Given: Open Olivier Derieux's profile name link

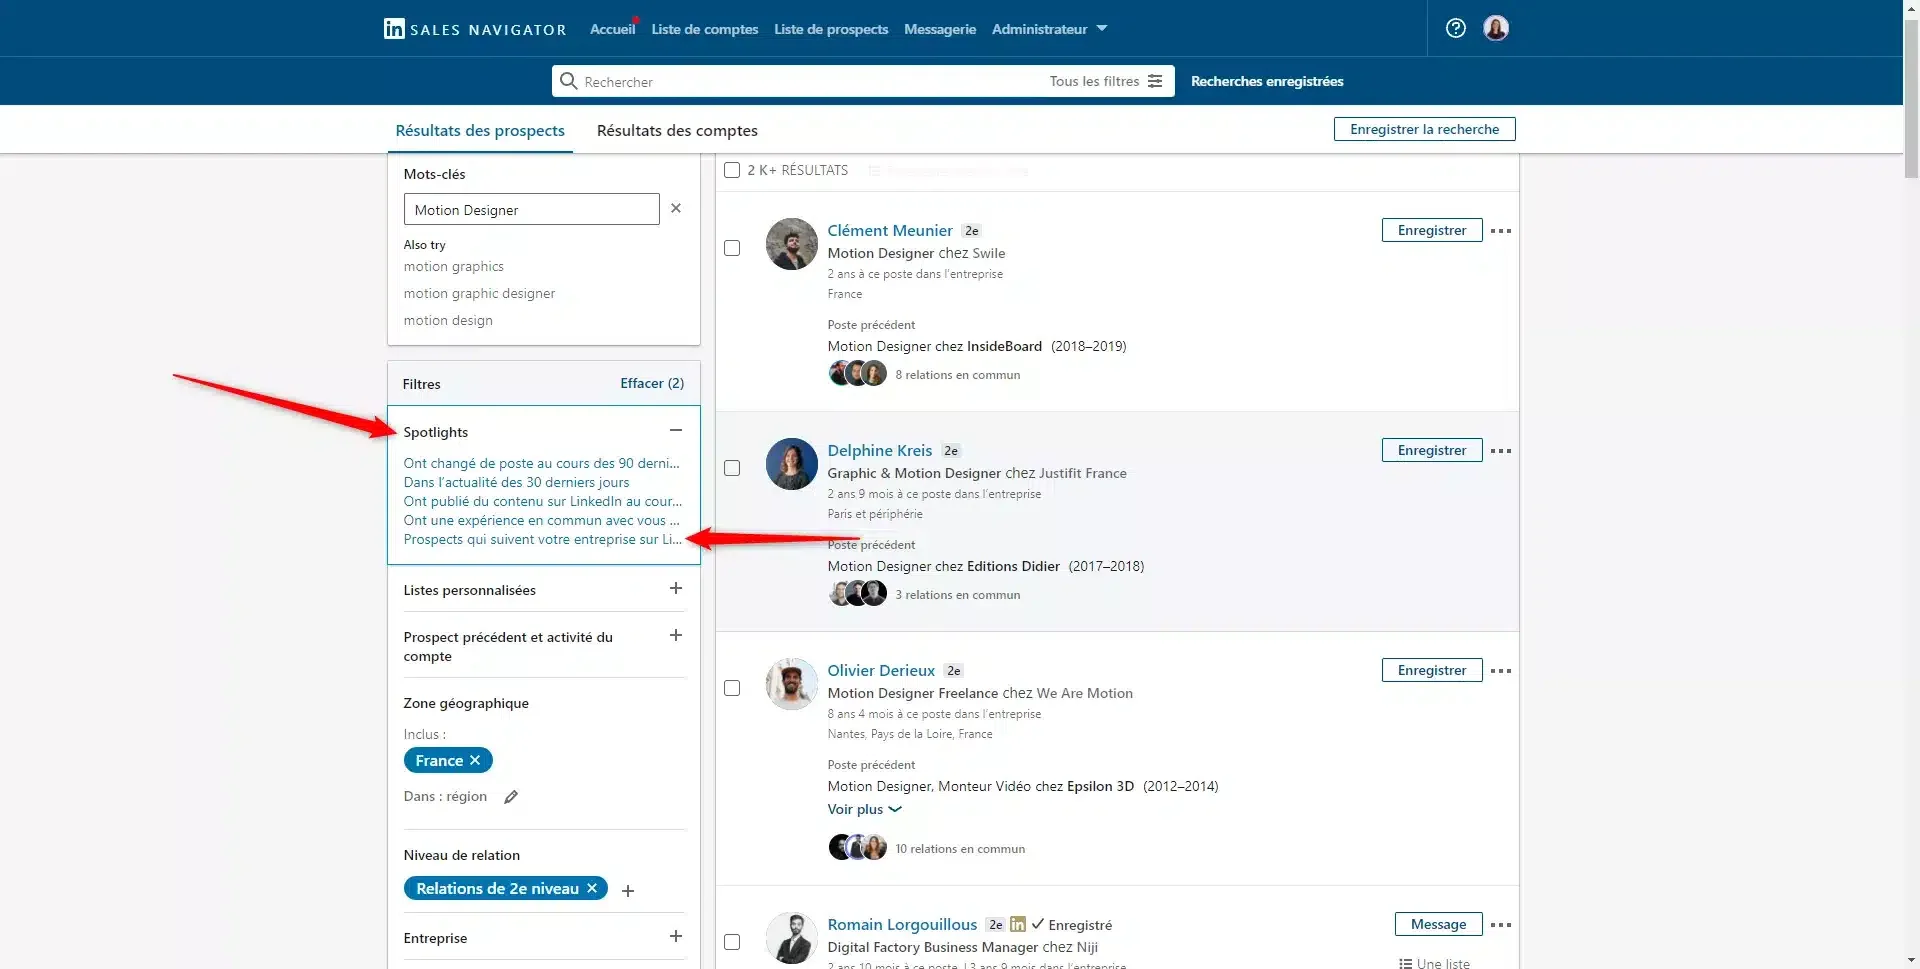Looking at the screenshot, I should [x=881, y=670].
